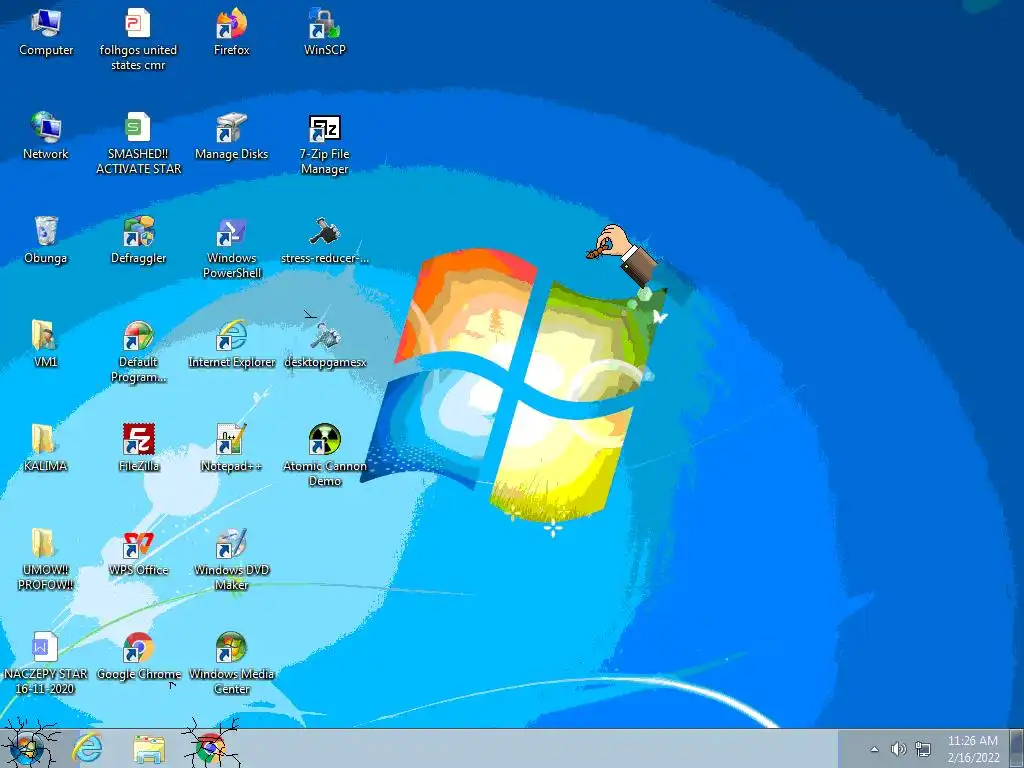Open the Windows Start menu
1024x768 pixels.
pos(26,748)
